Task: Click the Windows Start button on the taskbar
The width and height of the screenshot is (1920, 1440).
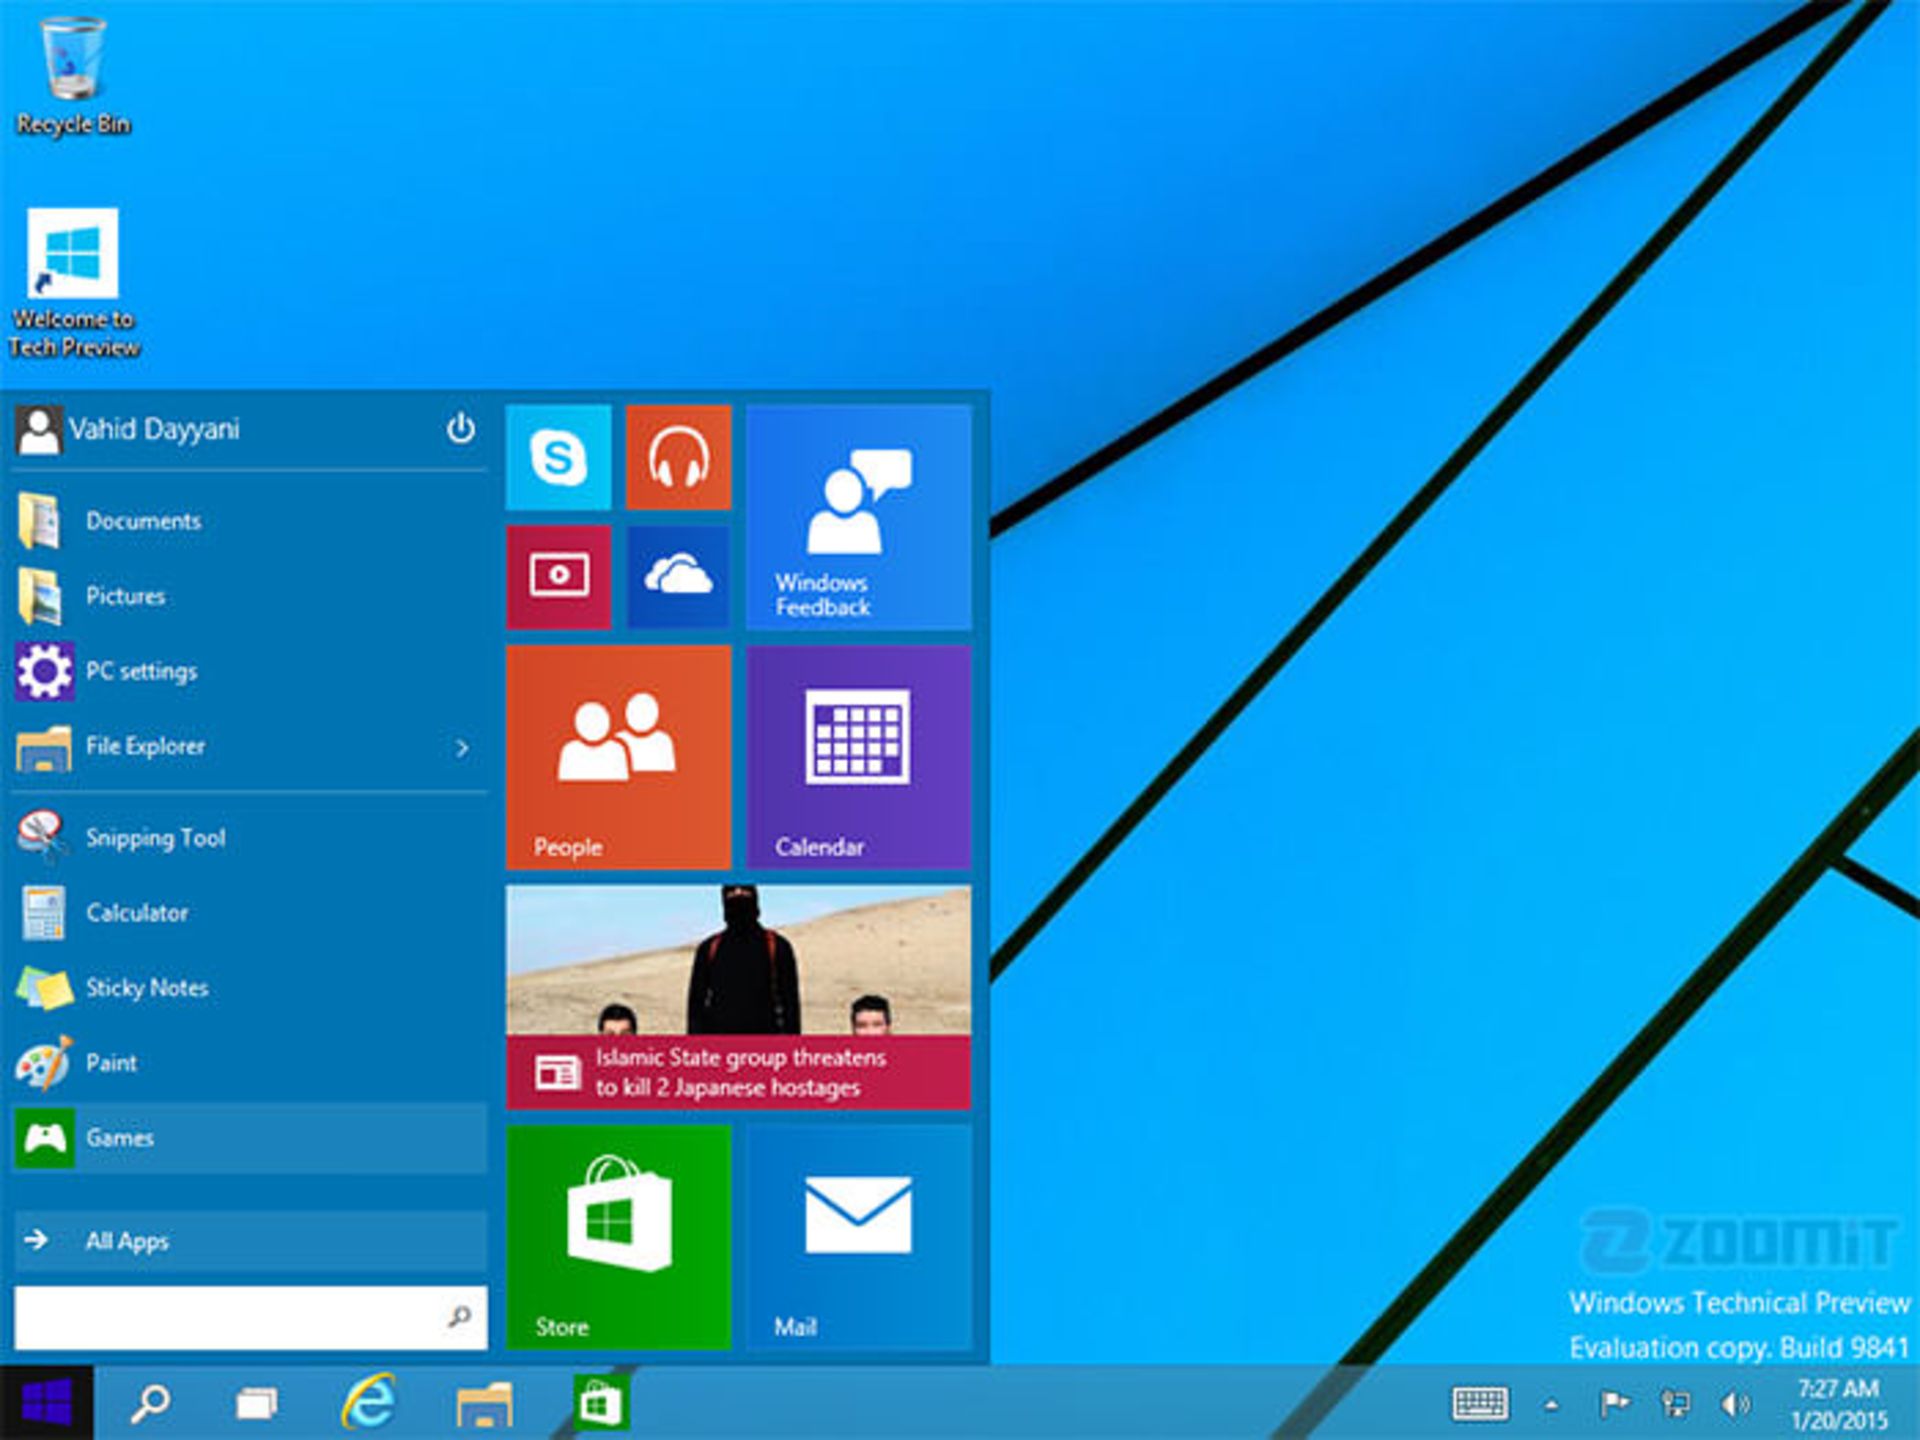Action: tap(47, 1403)
